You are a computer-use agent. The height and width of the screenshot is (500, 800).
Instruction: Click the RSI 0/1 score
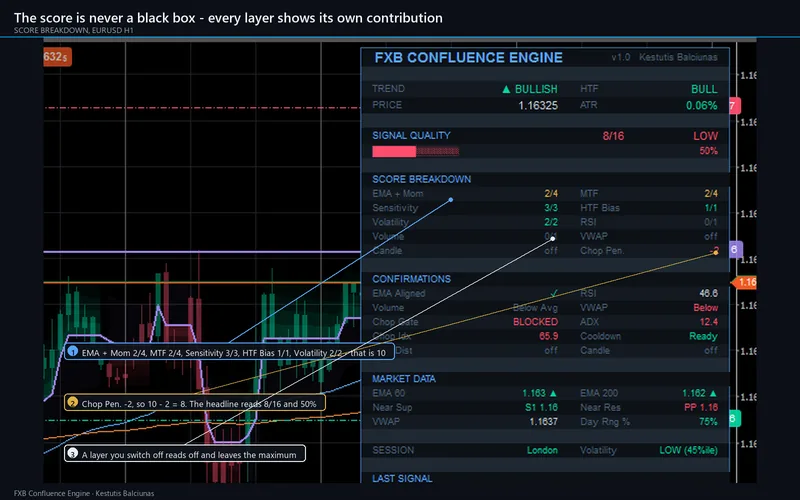(711, 222)
